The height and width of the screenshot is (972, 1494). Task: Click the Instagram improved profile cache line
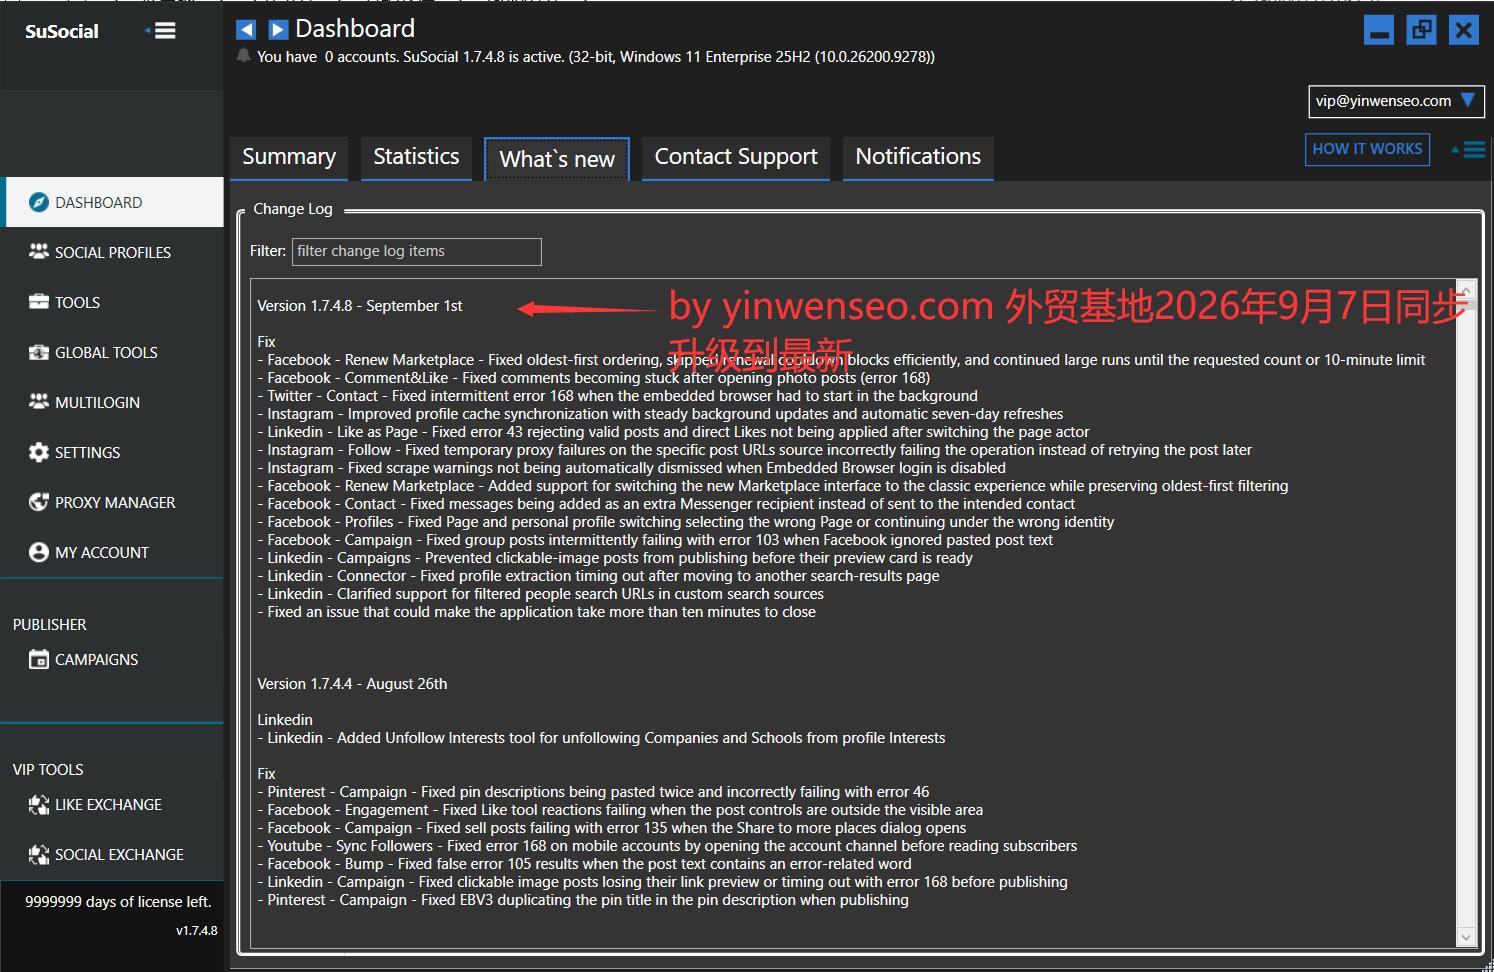660,414
